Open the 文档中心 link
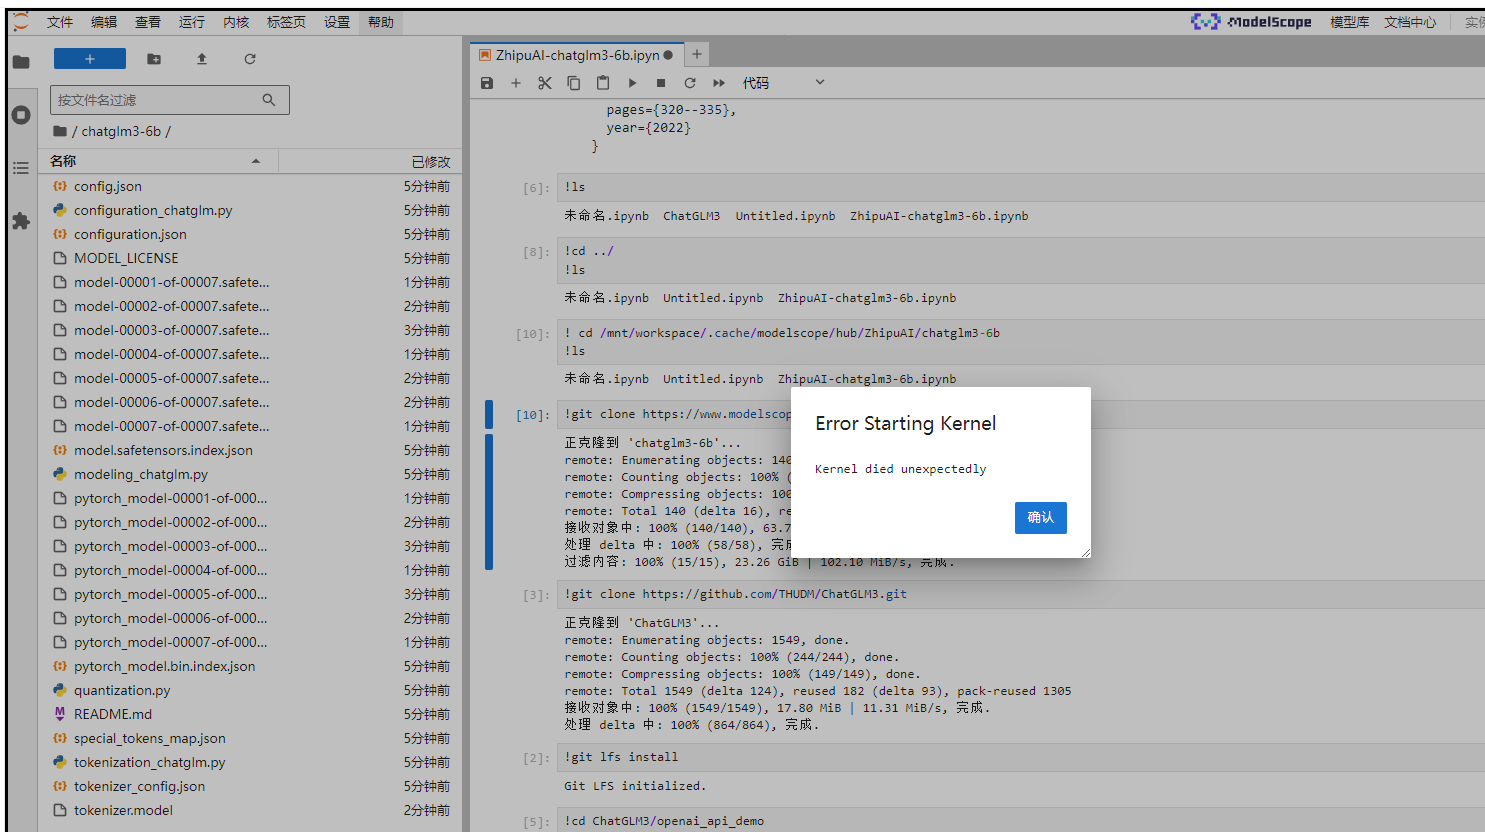Screen dimensions: 1485x832 [1410, 22]
